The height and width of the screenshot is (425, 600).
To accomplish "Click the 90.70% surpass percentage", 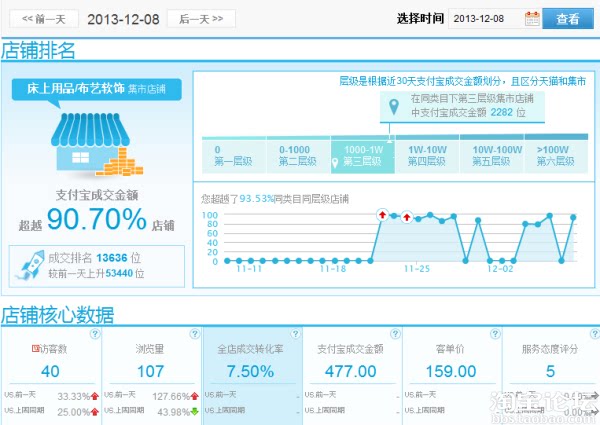I will 97,219.
